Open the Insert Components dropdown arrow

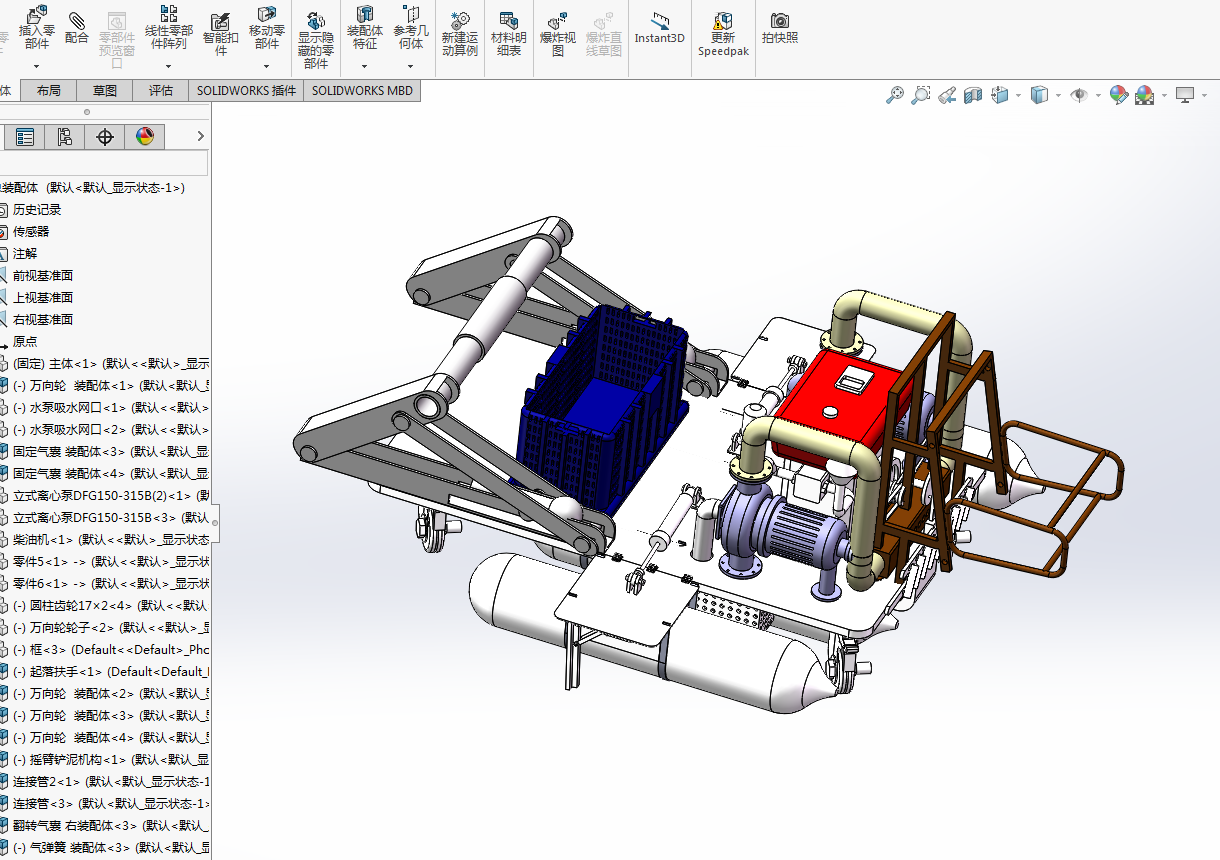tap(37, 67)
